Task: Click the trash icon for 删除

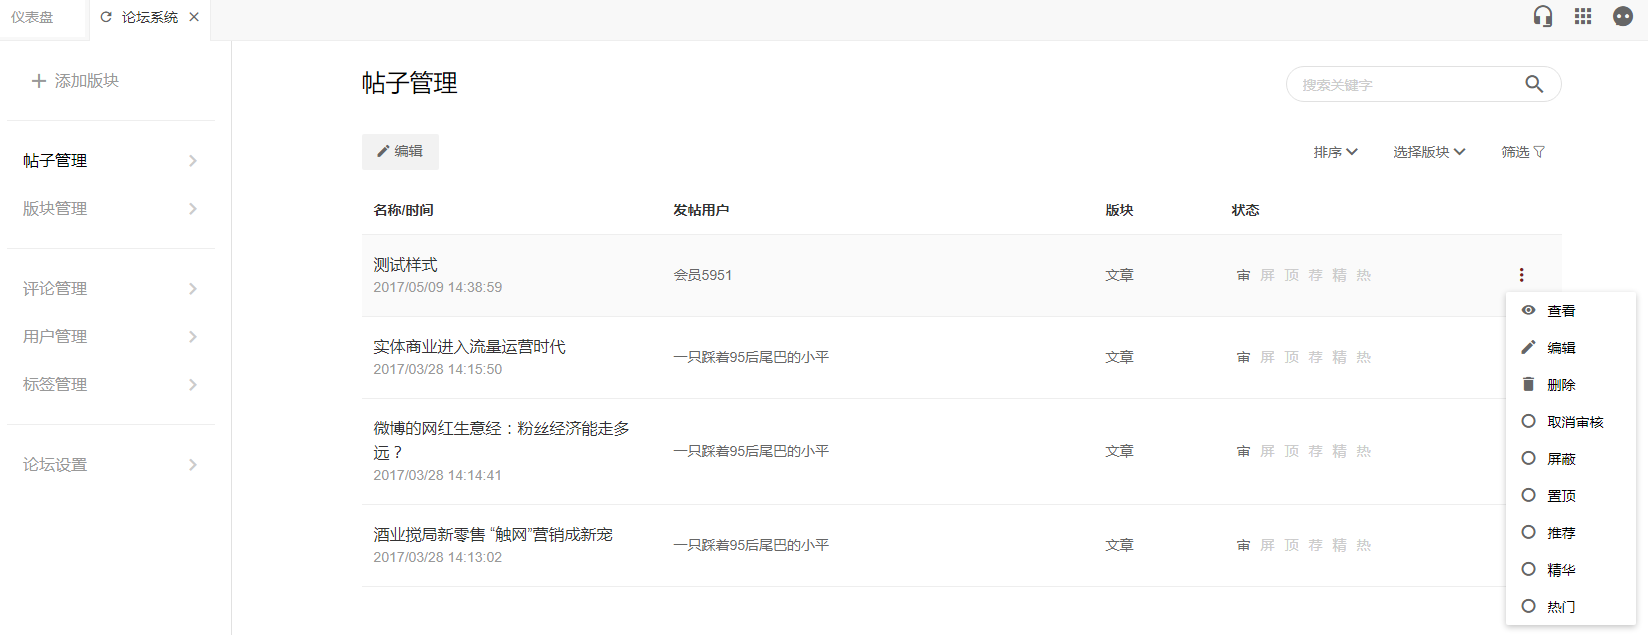Action: pyautogui.click(x=1528, y=385)
